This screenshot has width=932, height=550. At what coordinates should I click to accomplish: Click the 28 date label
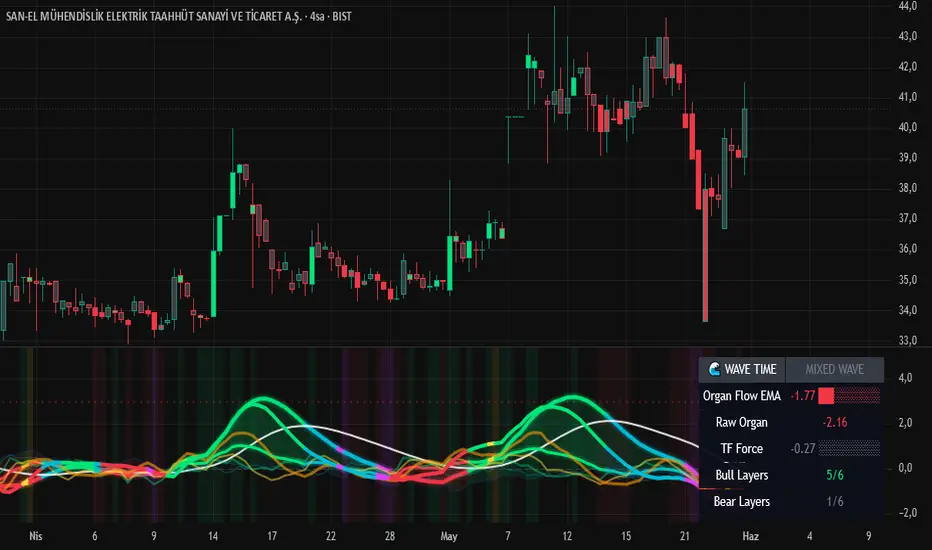point(389,536)
